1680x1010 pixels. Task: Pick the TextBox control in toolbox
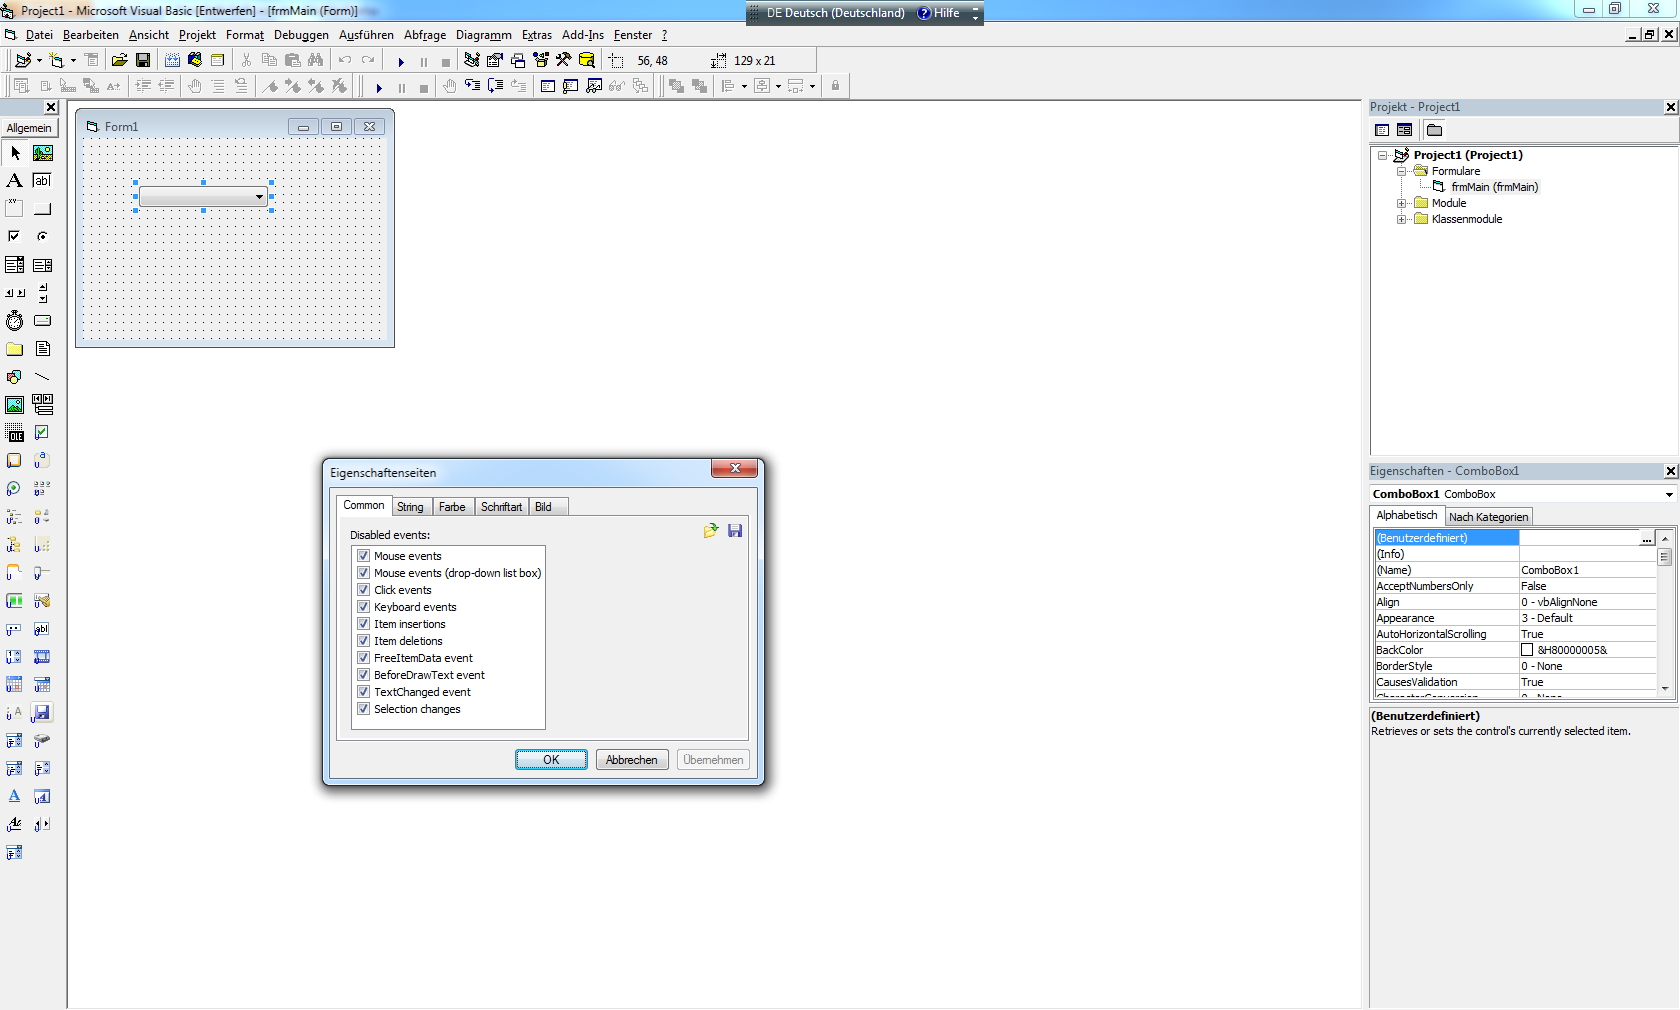click(42, 181)
